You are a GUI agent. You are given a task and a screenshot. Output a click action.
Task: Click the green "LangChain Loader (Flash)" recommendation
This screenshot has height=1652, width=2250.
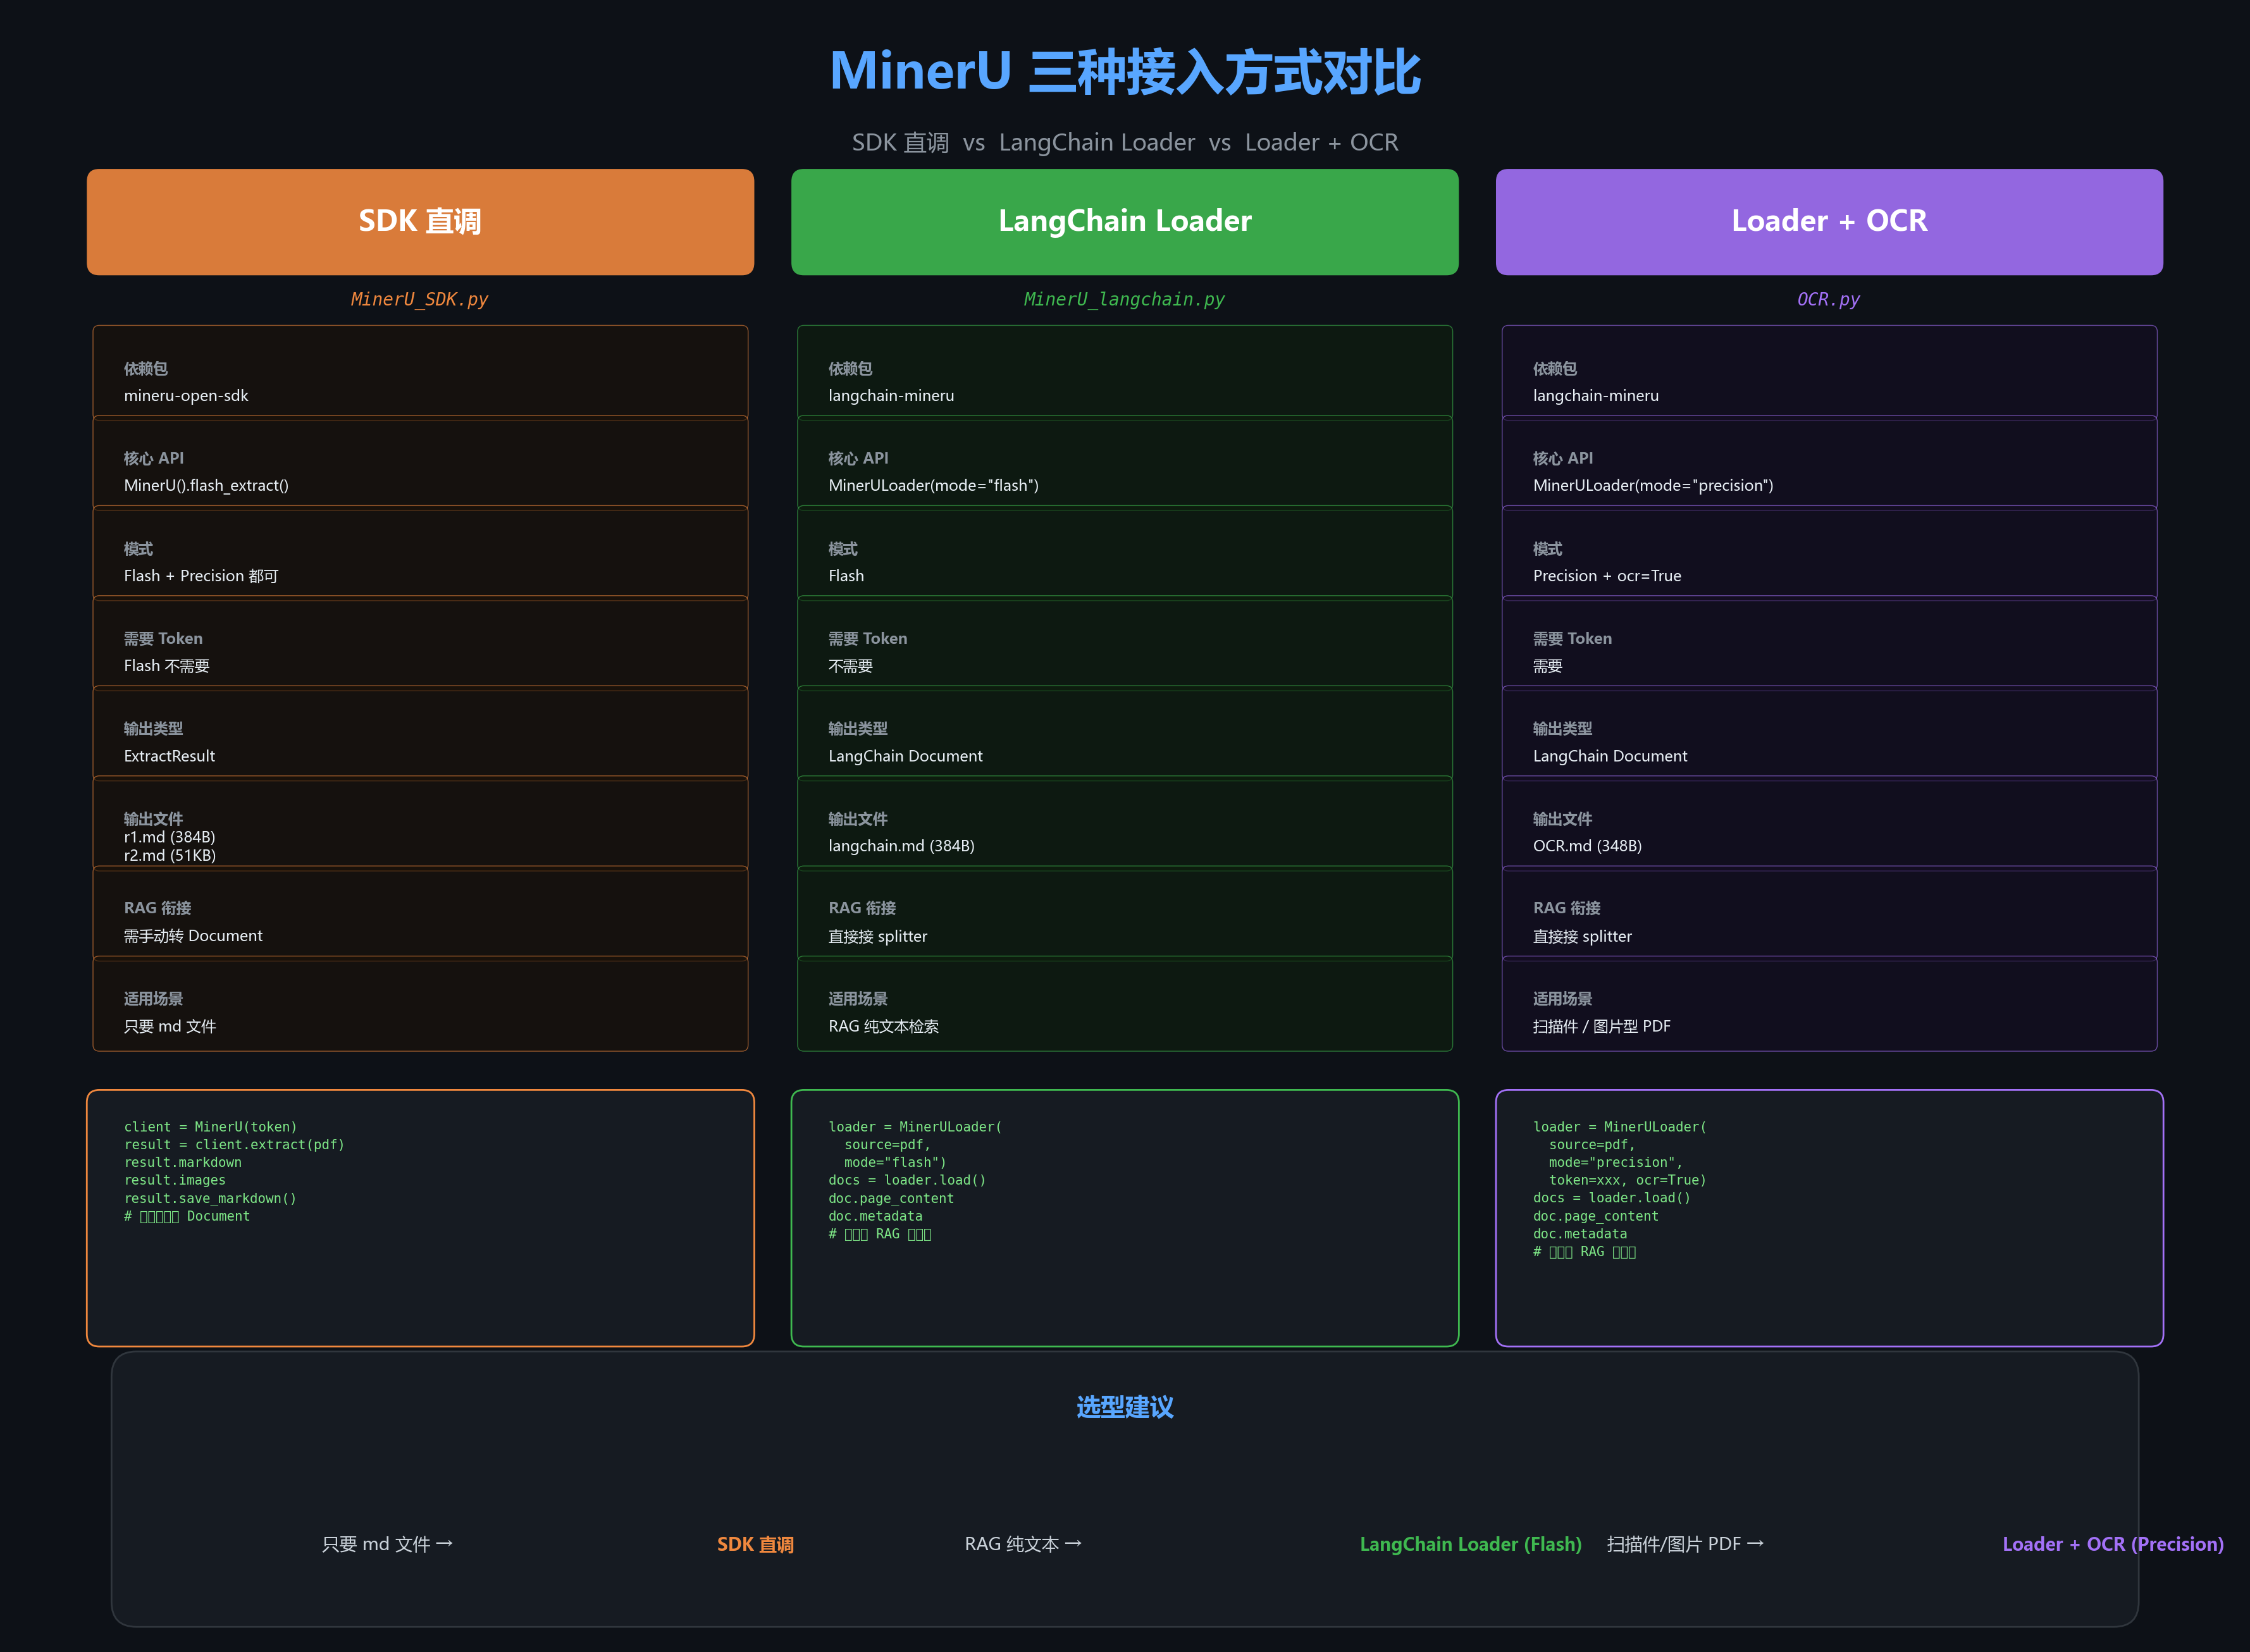pyautogui.click(x=1471, y=1545)
